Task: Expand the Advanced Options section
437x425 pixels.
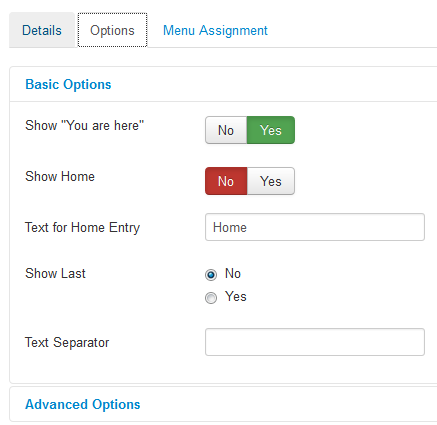Action: coord(83,404)
